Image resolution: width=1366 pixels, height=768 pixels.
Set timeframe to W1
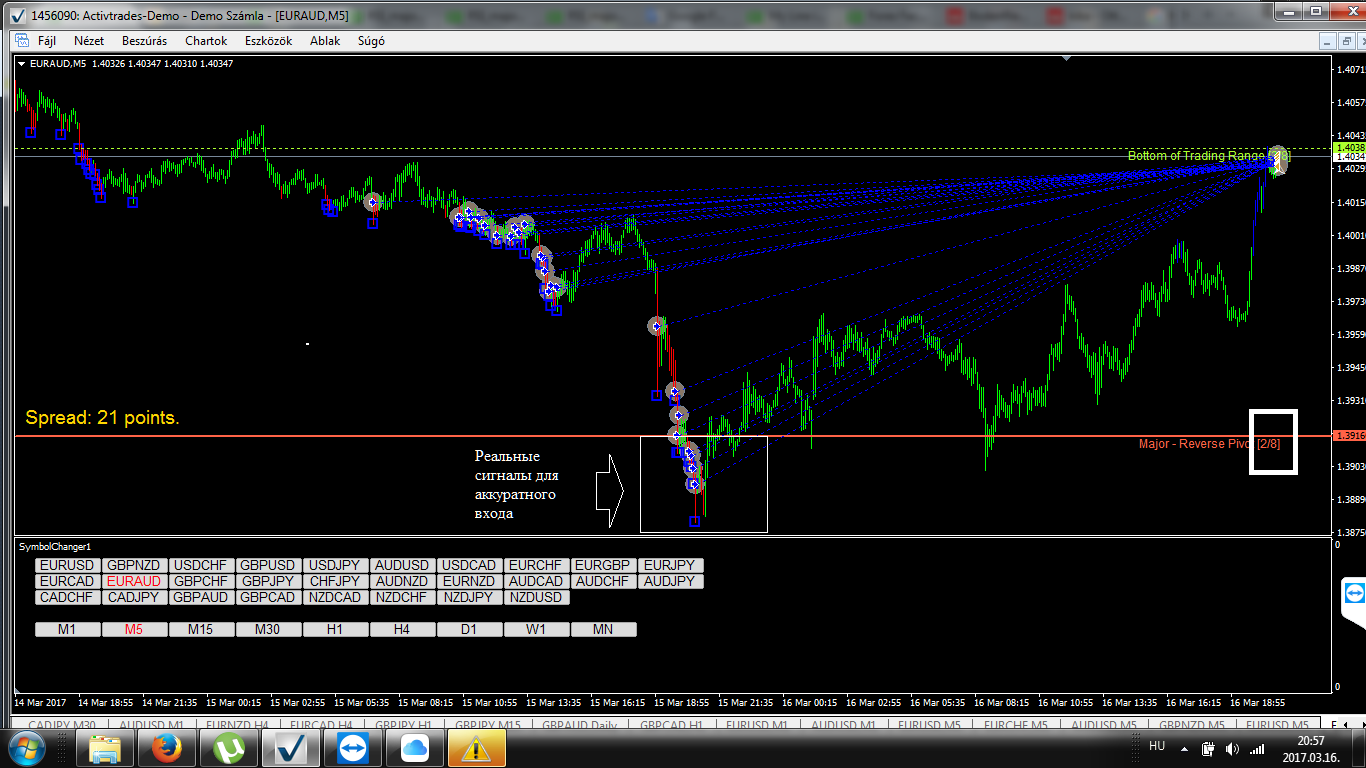click(537, 630)
